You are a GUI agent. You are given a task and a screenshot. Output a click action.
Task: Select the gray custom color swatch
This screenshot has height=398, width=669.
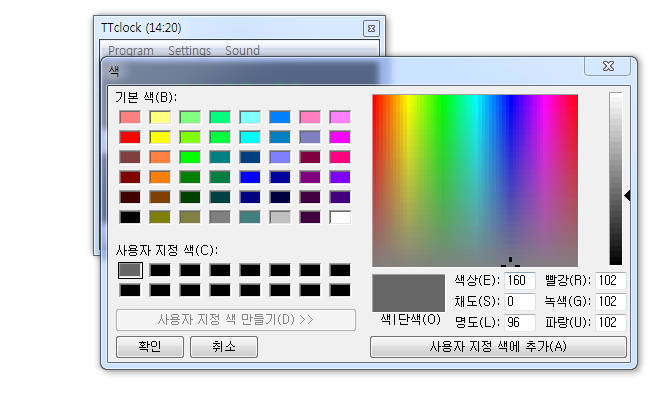130,270
